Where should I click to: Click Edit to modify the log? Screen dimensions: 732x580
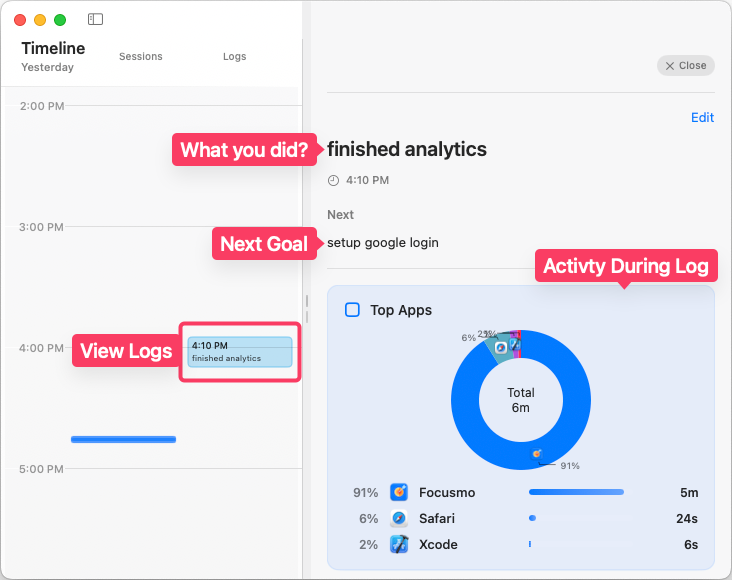point(702,117)
